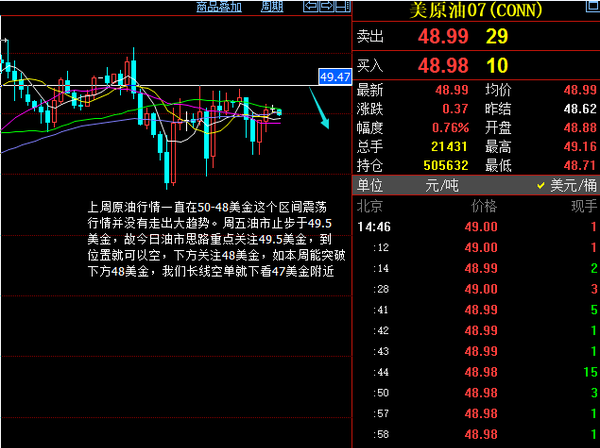Viewport: 600px width, 448px height.
Task: Click the 买入 label
Action: (370, 65)
